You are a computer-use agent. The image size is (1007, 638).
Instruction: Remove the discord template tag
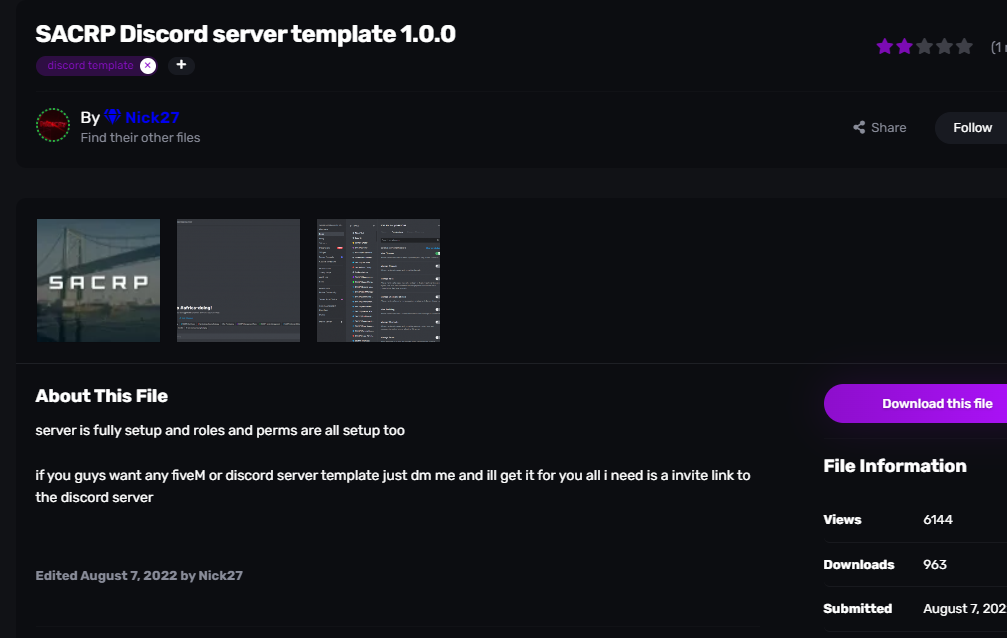click(x=148, y=66)
